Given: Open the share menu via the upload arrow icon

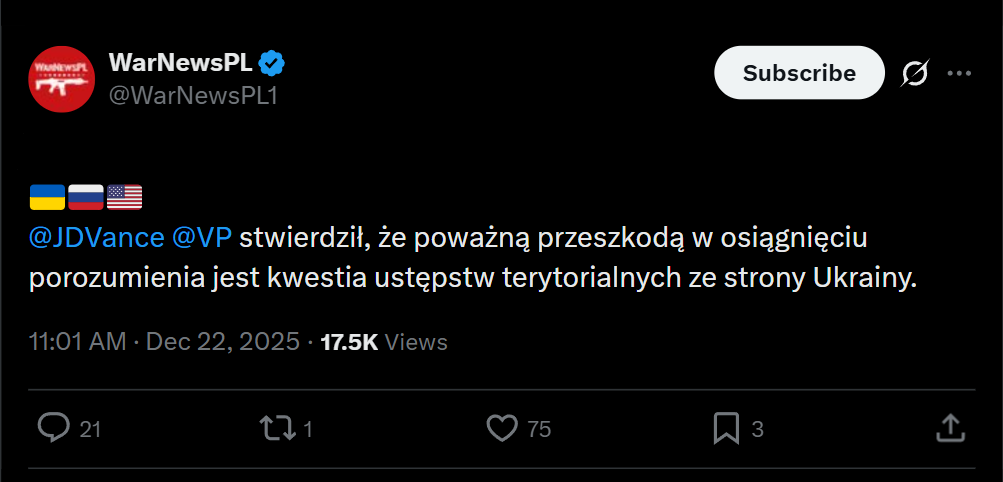Looking at the screenshot, I should tap(950, 428).
